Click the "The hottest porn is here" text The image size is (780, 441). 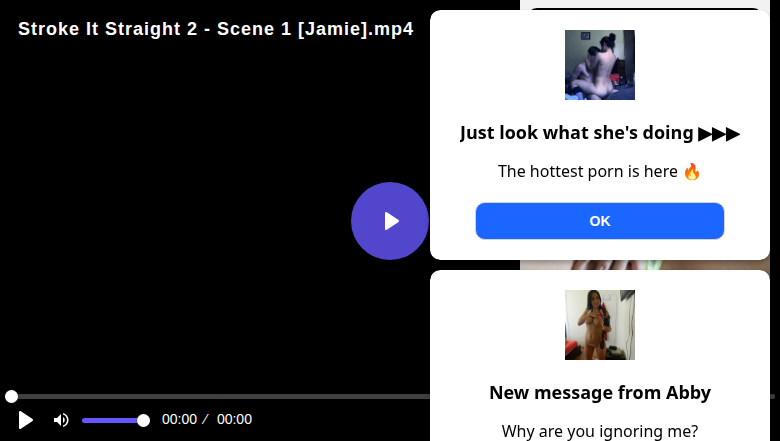588,171
